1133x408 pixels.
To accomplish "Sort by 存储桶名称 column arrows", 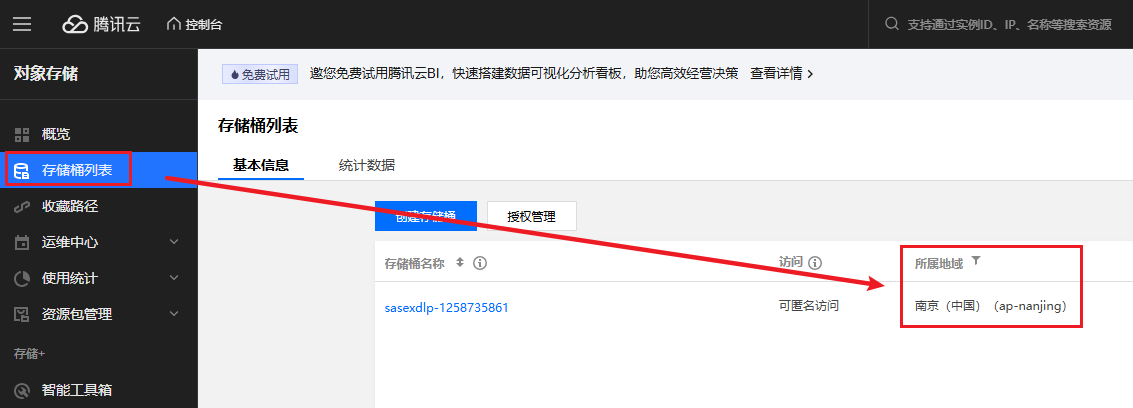I will [x=460, y=263].
